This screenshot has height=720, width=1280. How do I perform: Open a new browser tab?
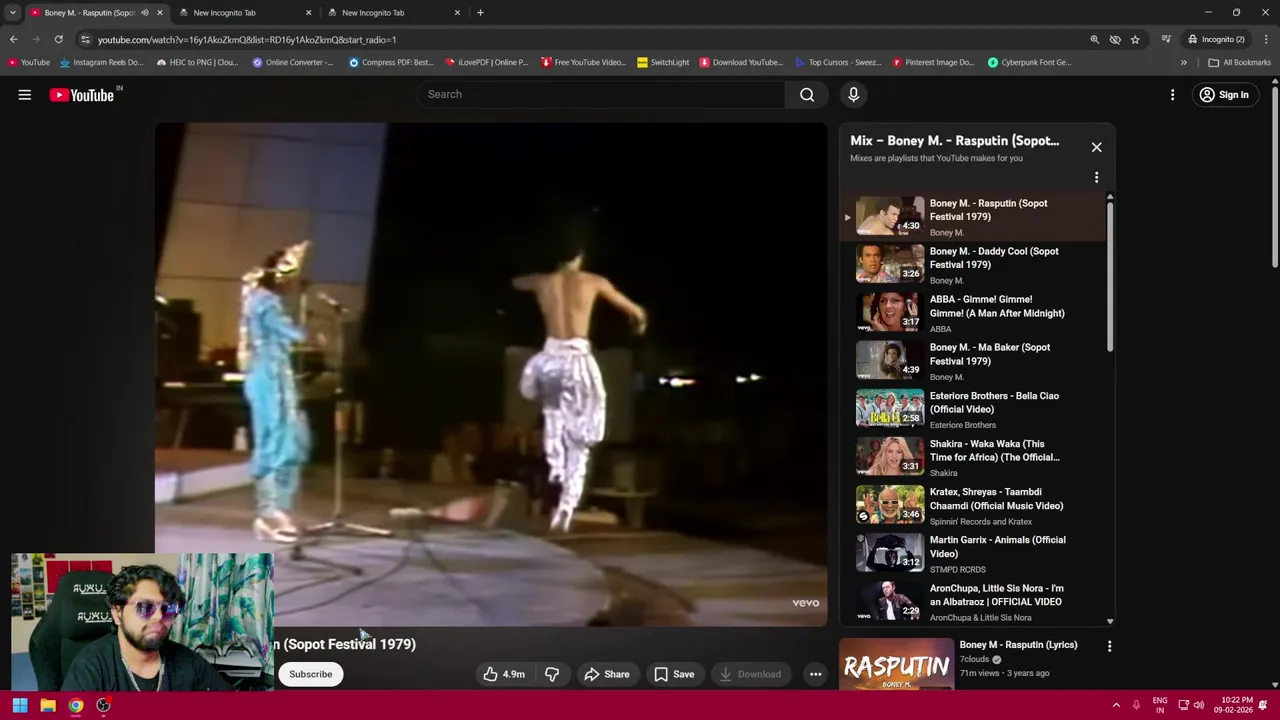[x=480, y=13]
